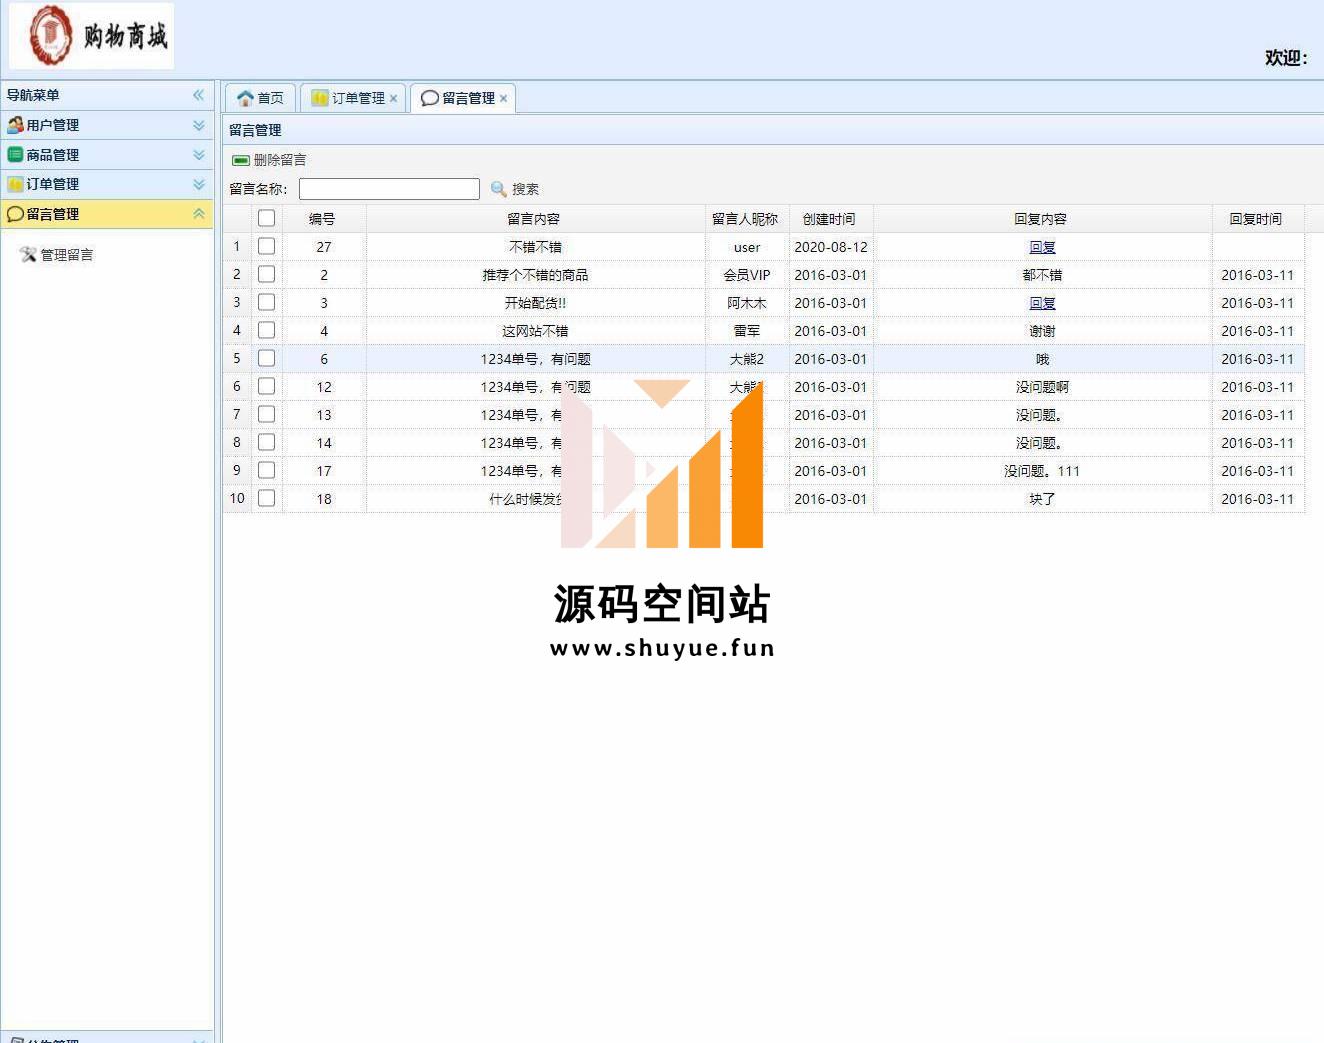Switch to the 首页 tab
The image size is (1324, 1043).
[x=260, y=98]
